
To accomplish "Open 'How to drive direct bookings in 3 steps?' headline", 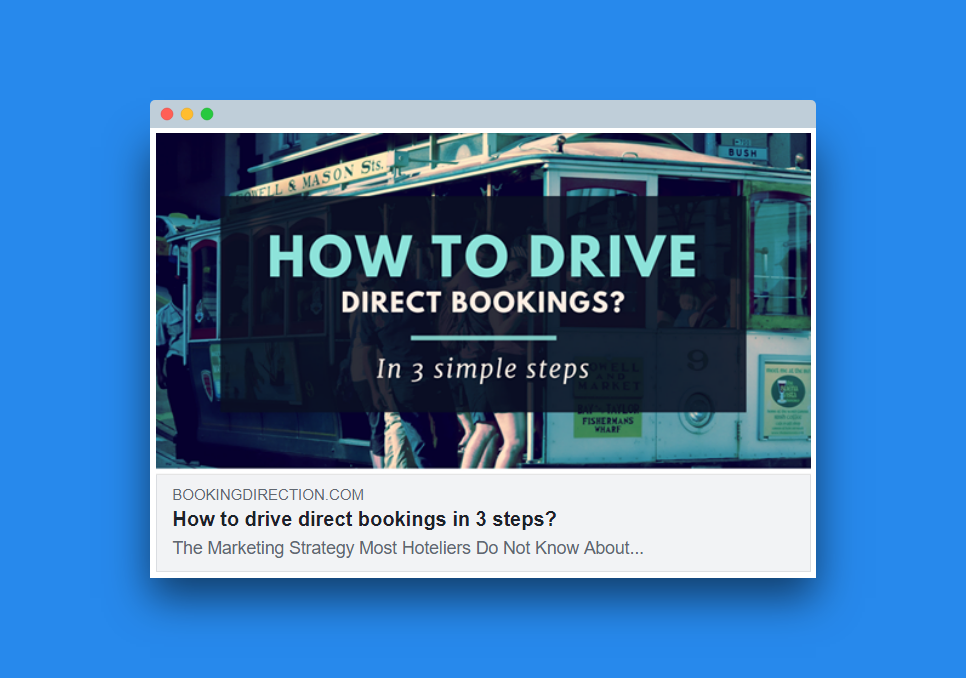I will (x=364, y=519).
